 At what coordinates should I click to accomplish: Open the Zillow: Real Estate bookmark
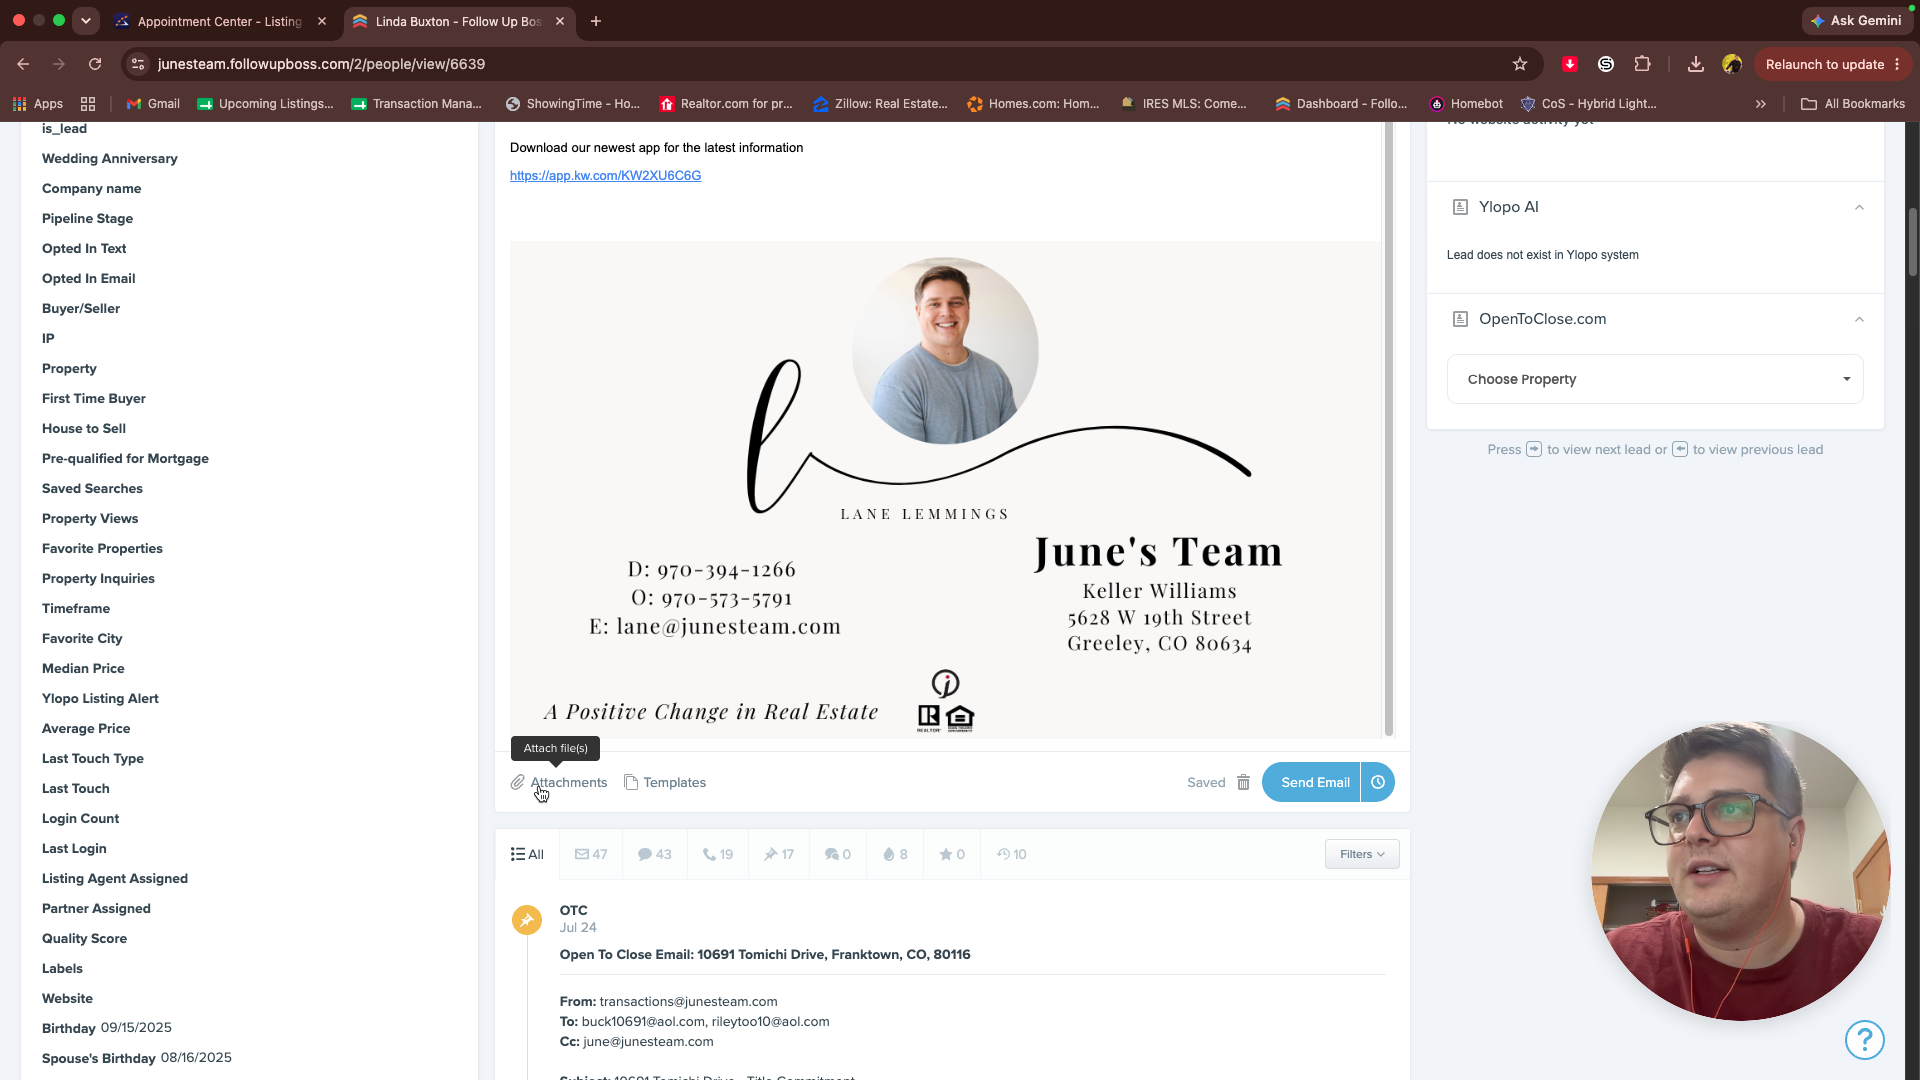click(x=880, y=104)
